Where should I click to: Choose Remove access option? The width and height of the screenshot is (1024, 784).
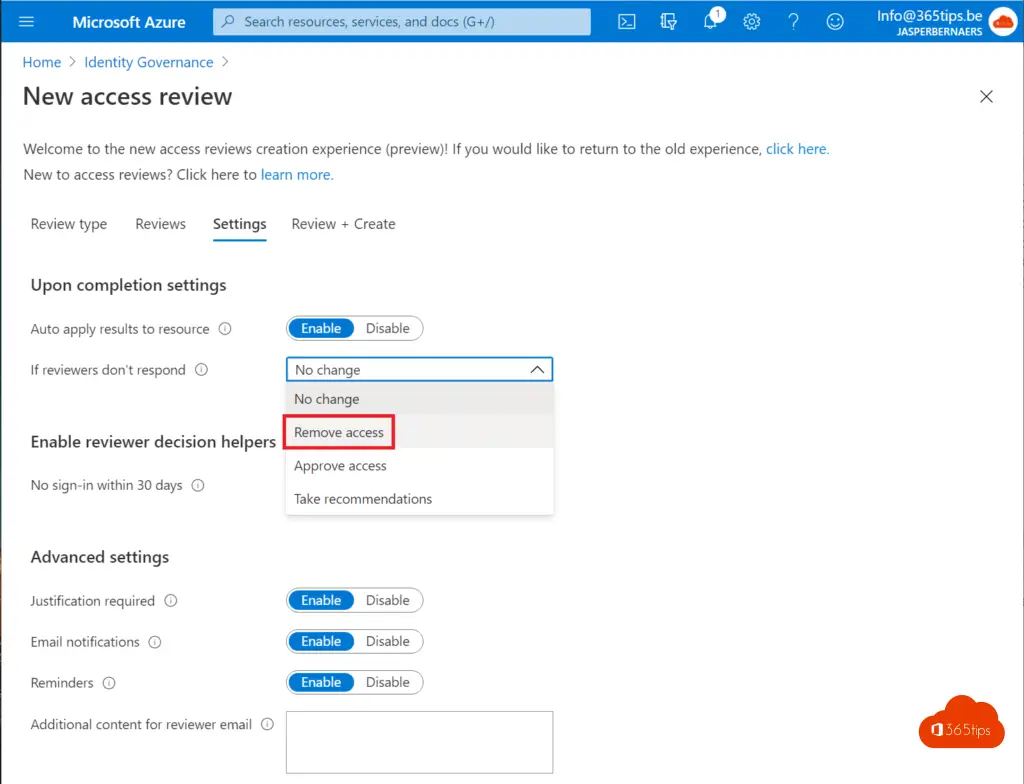(419, 433)
